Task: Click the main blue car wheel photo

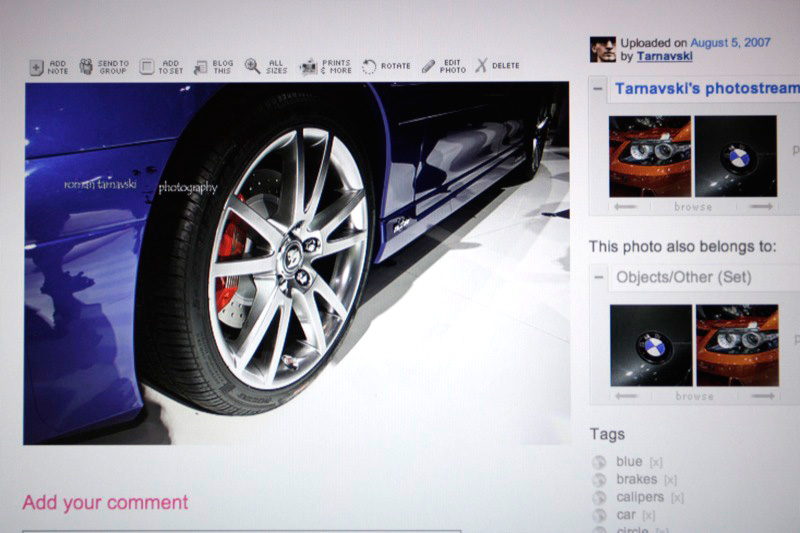Action: 296,263
